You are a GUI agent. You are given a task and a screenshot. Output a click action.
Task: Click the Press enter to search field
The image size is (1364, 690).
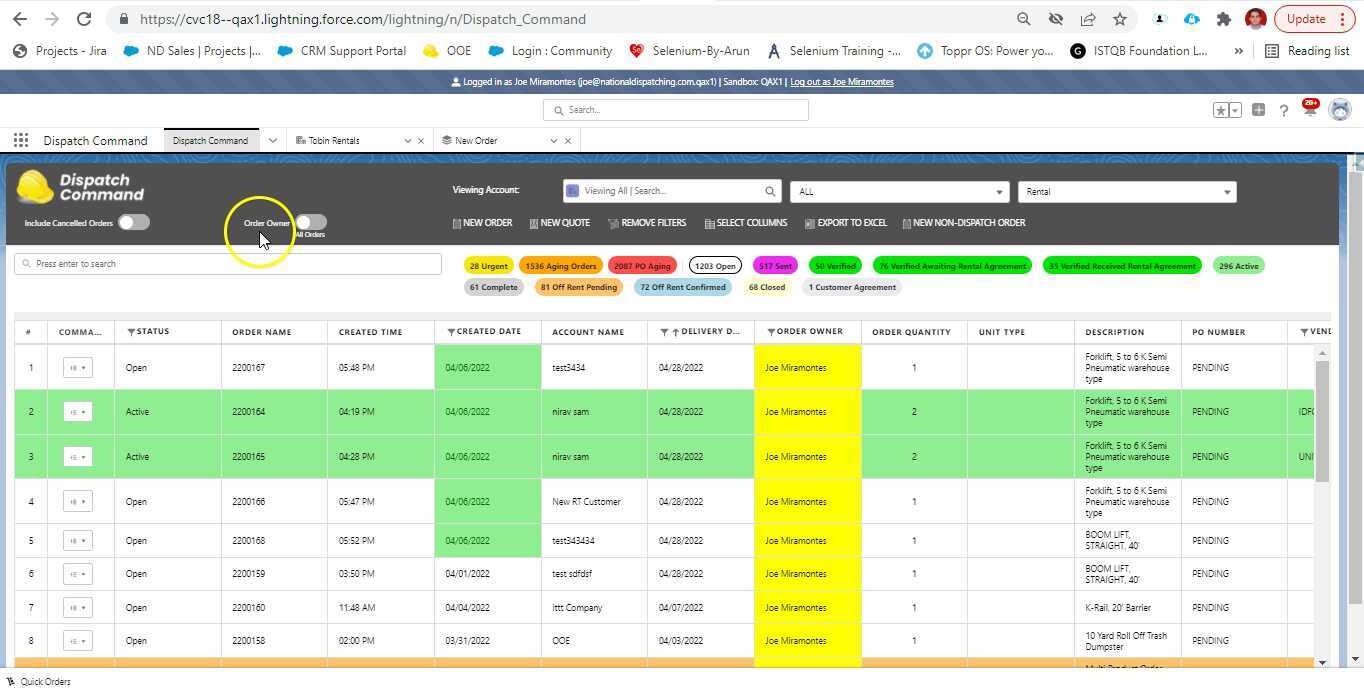(x=228, y=264)
